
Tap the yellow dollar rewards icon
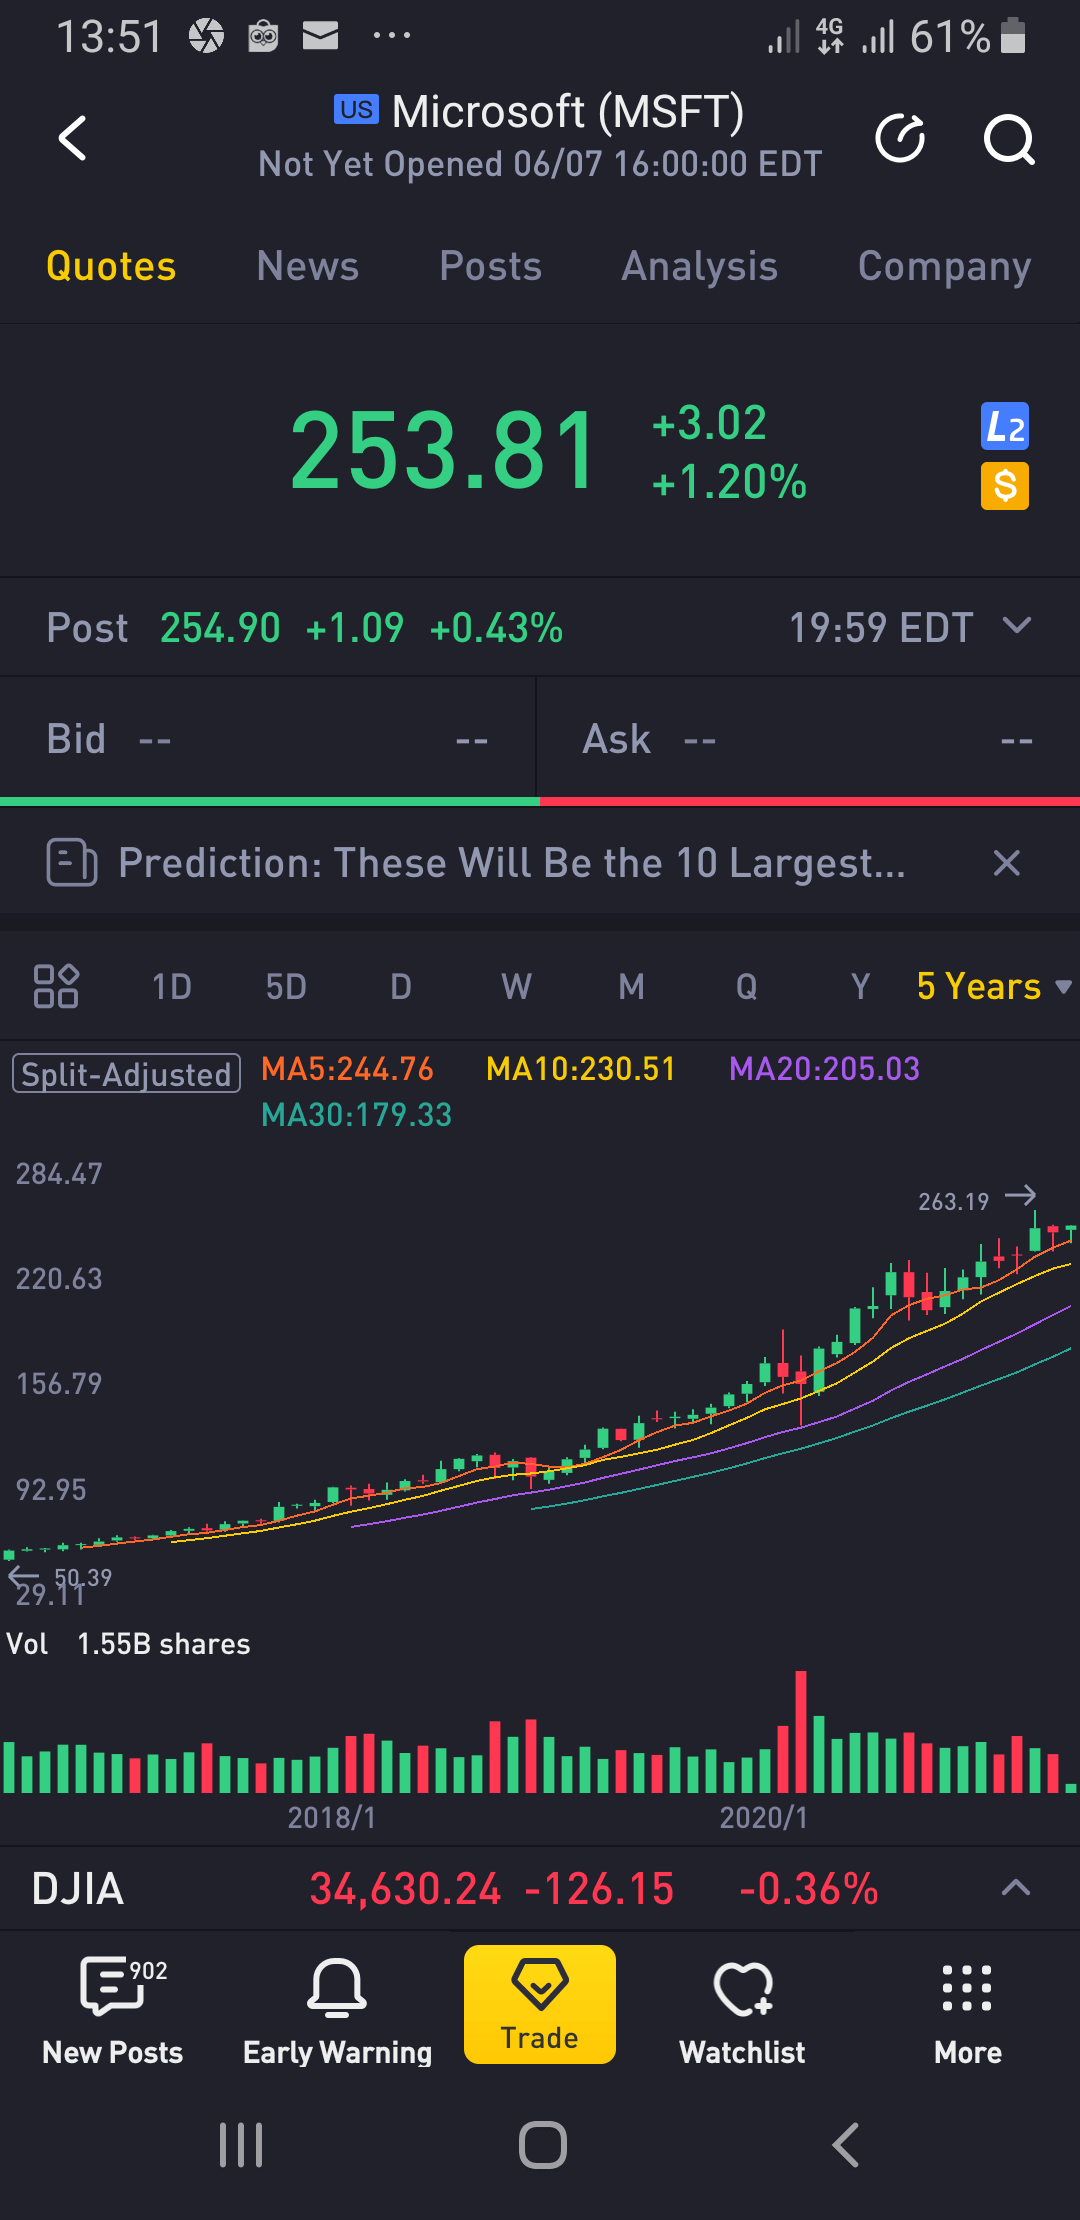point(1004,487)
